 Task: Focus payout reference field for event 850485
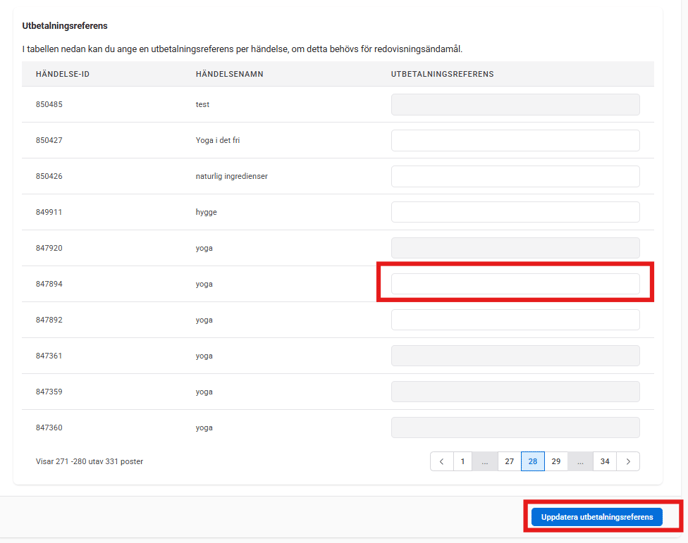[x=515, y=104]
